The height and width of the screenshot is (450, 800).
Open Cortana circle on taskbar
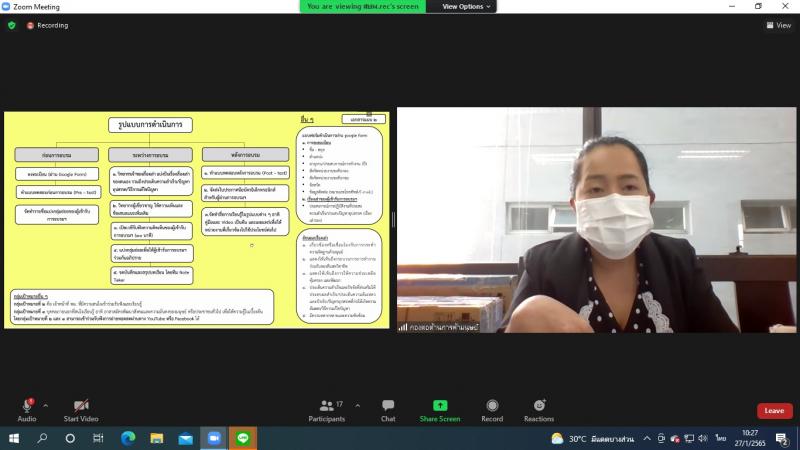[70, 438]
